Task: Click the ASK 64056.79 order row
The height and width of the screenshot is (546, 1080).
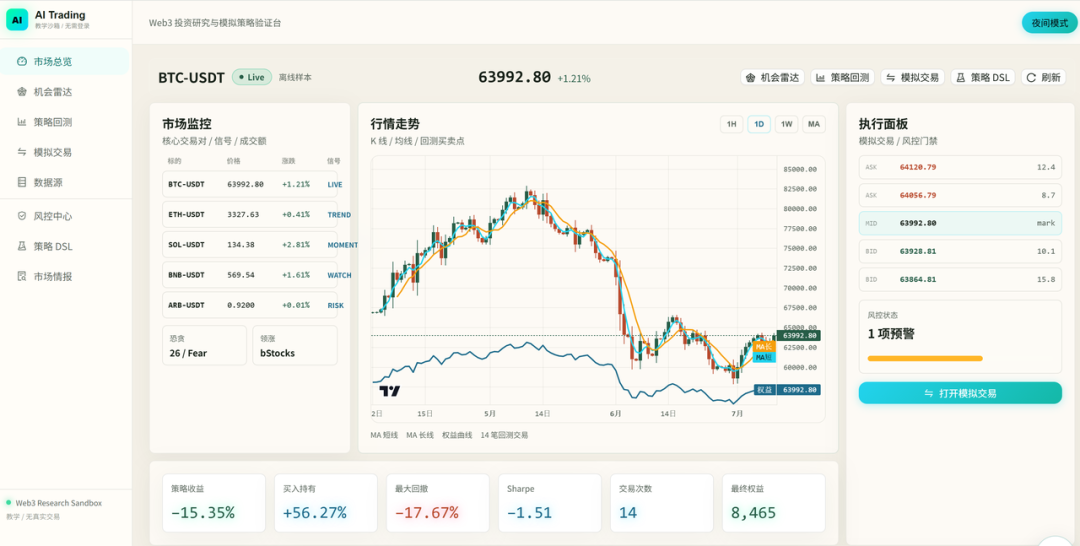Action: [x=960, y=196]
